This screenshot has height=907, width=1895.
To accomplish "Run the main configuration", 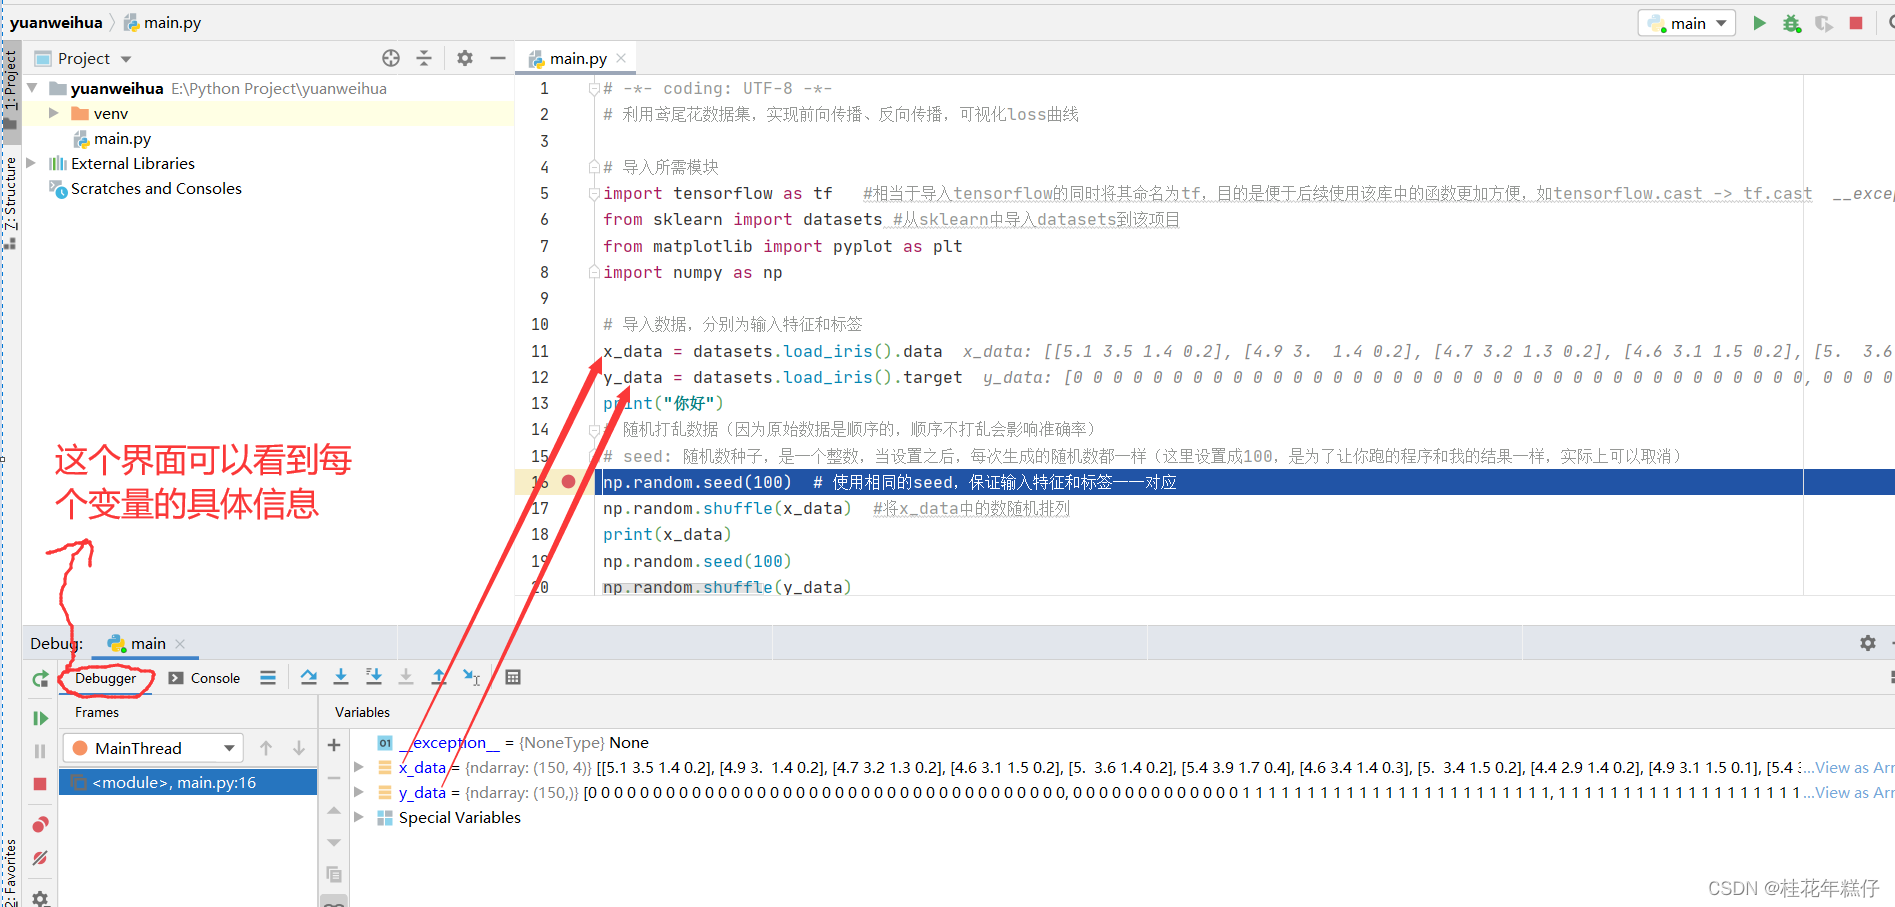I will point(1759,23).
